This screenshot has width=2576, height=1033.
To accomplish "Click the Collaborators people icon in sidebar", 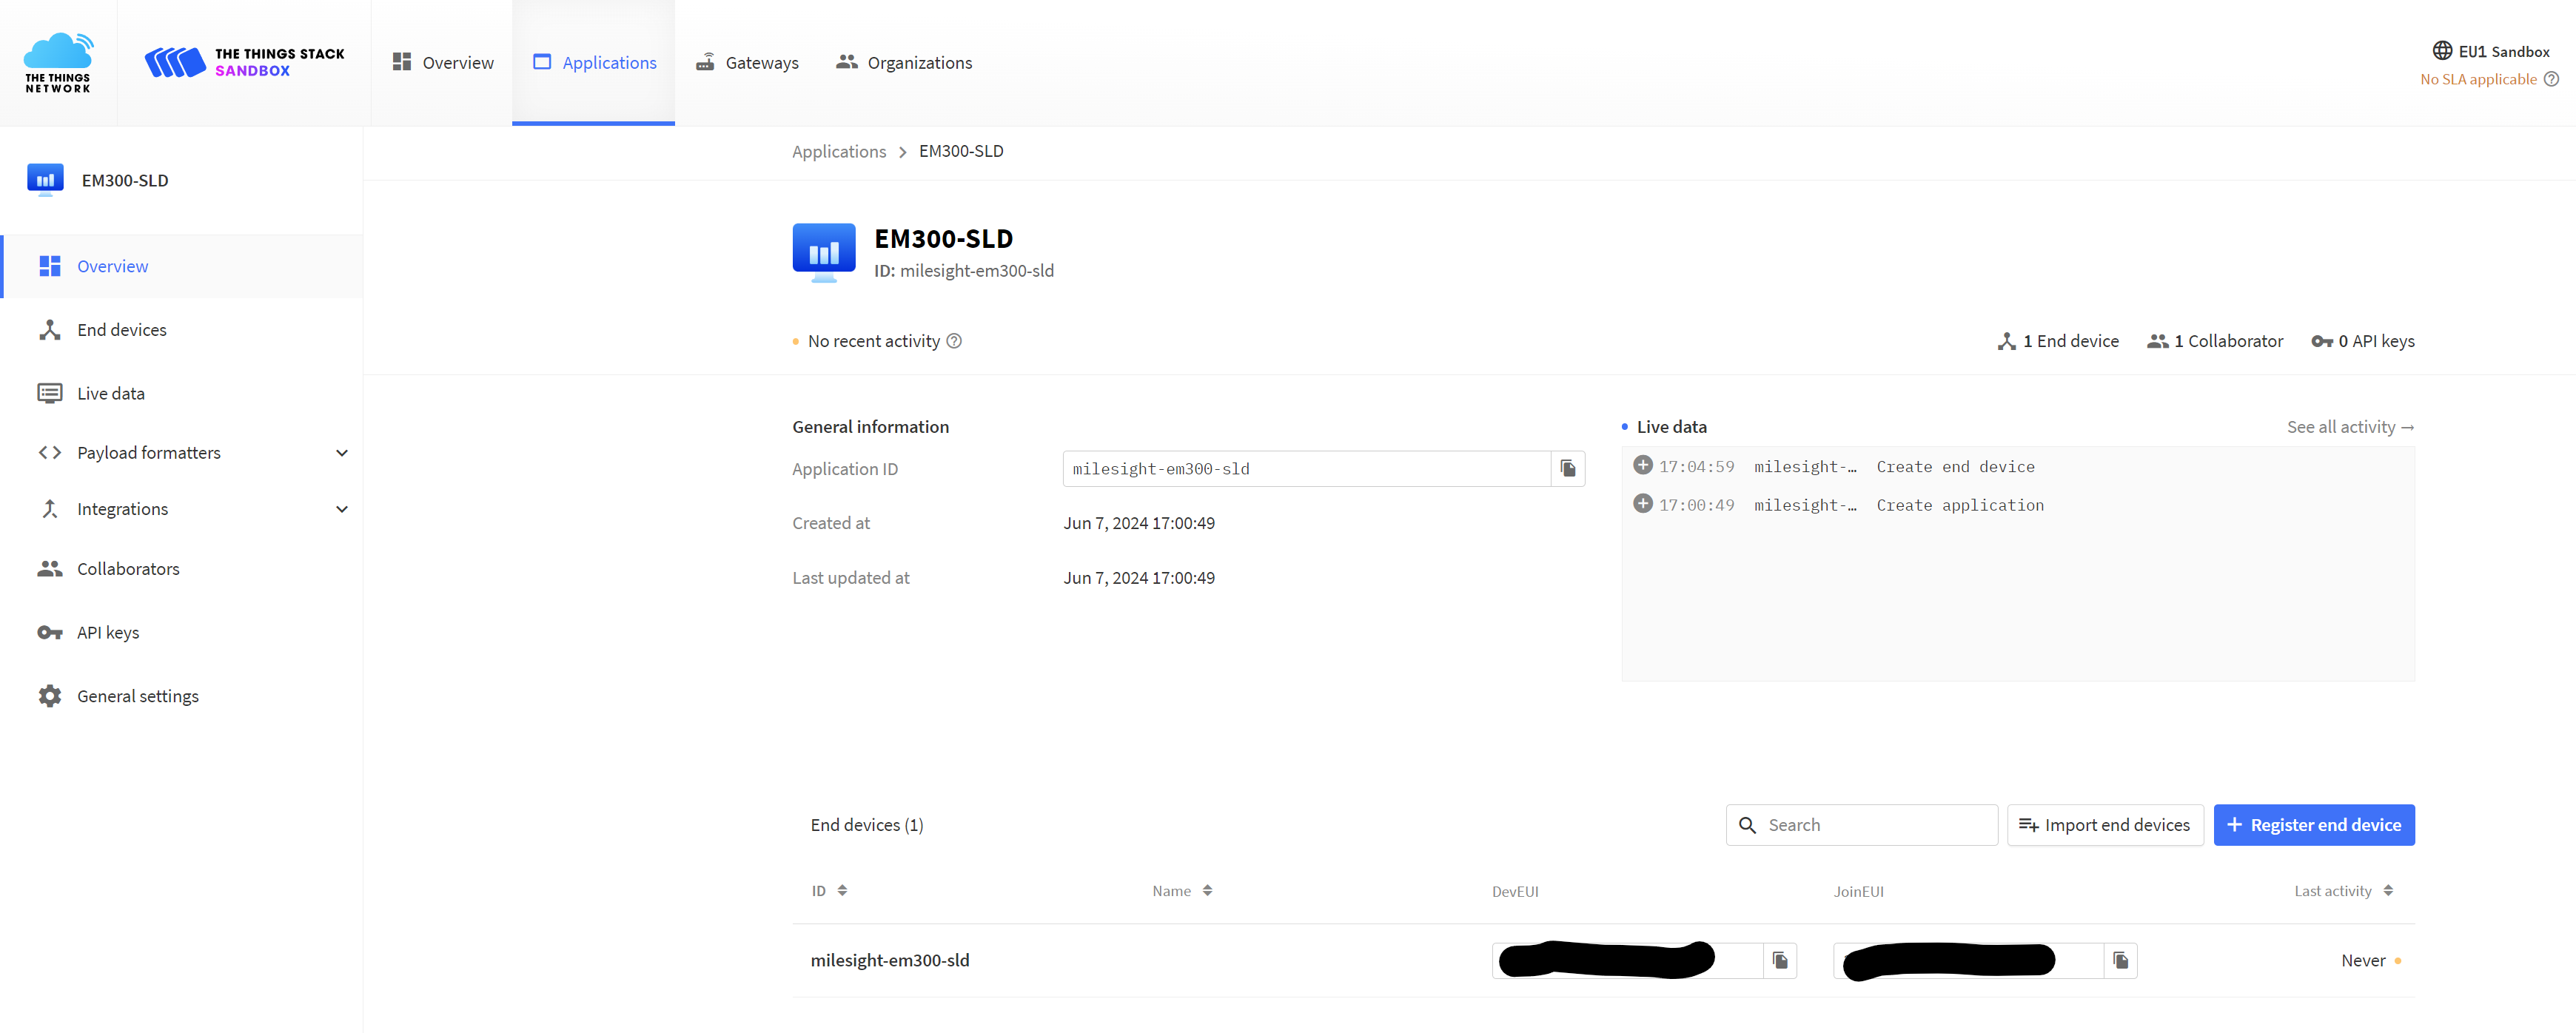I will pyautogui.click(x=50, y=569).
